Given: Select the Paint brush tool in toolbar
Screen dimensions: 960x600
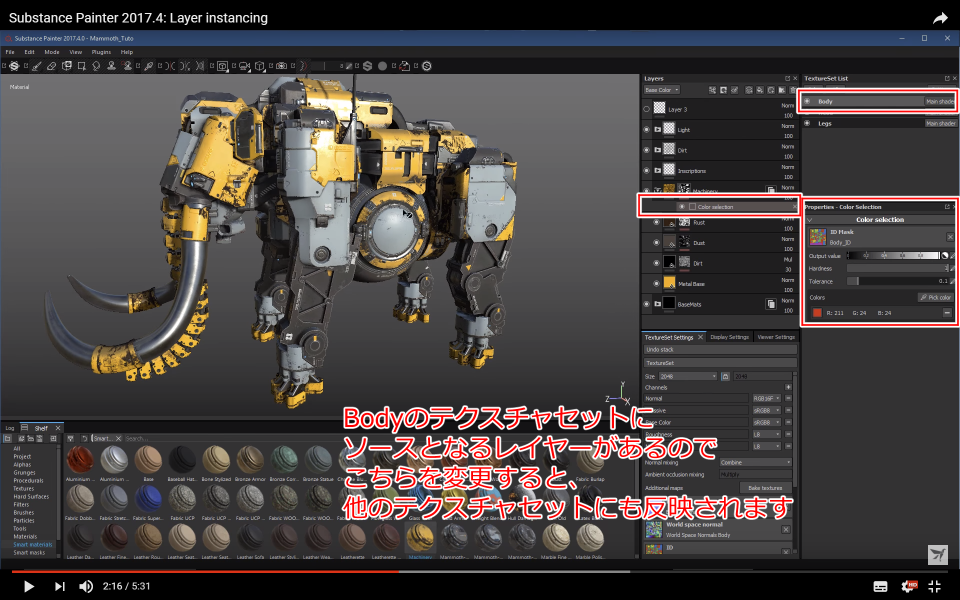Looking at the screenshot, I should pos(37,66).
